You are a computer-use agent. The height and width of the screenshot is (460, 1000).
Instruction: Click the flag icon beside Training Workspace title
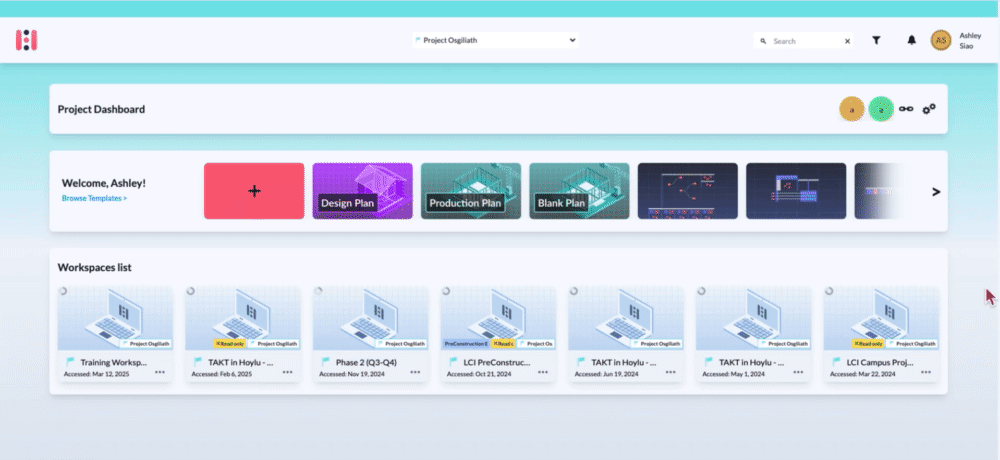tap(70, 362)
